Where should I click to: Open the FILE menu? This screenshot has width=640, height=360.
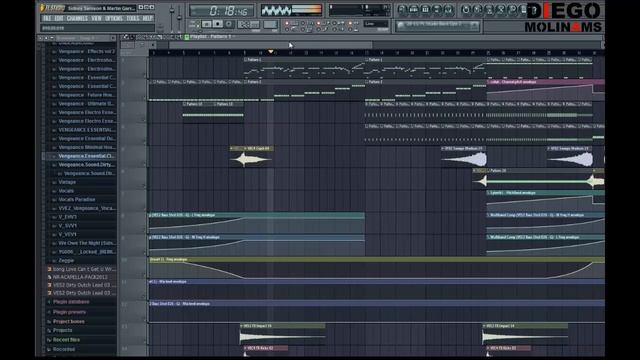pyautogui.click(x=47, y=18)
